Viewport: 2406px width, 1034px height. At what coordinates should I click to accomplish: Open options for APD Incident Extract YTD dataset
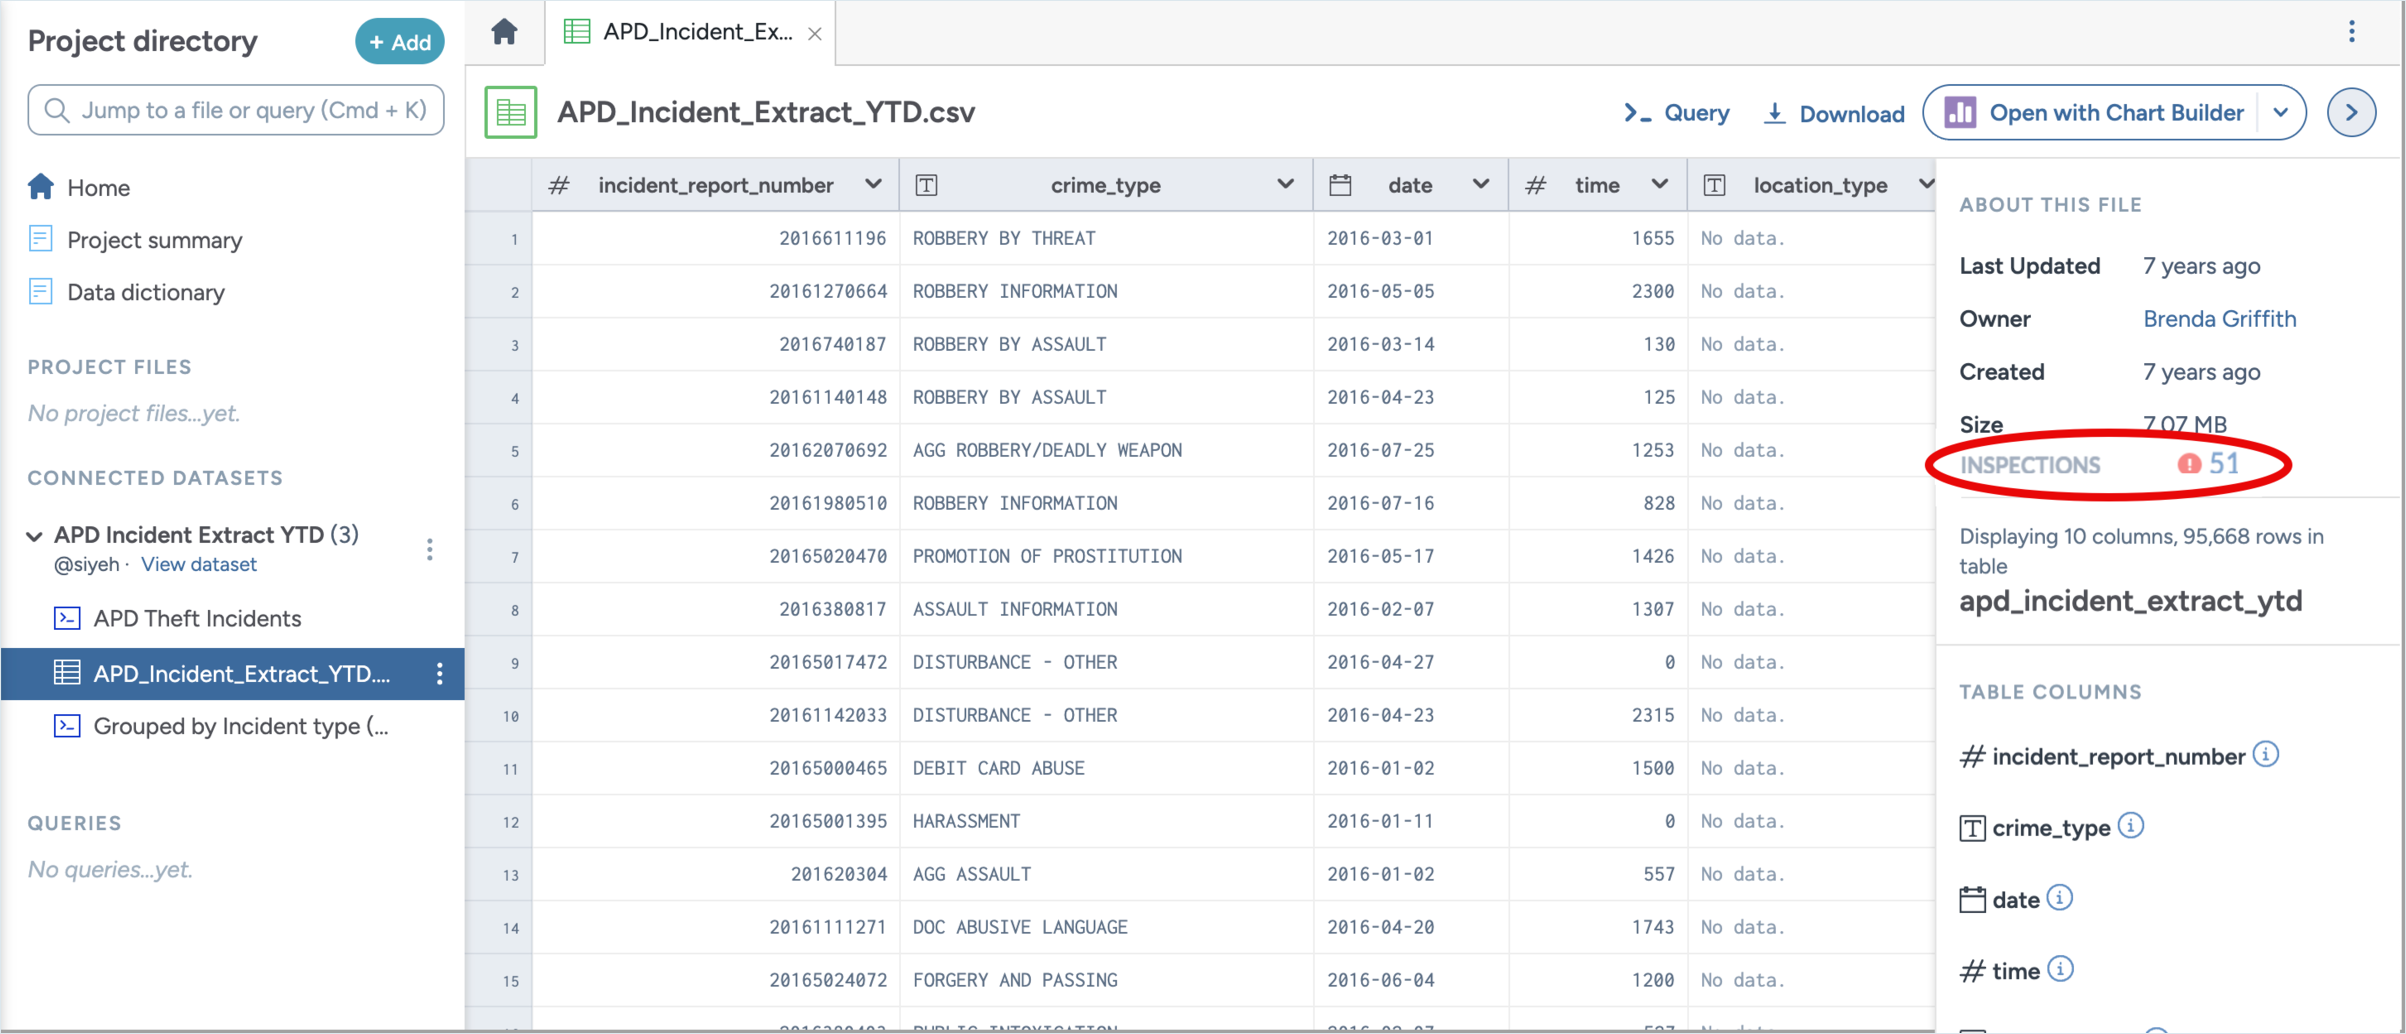429,549
